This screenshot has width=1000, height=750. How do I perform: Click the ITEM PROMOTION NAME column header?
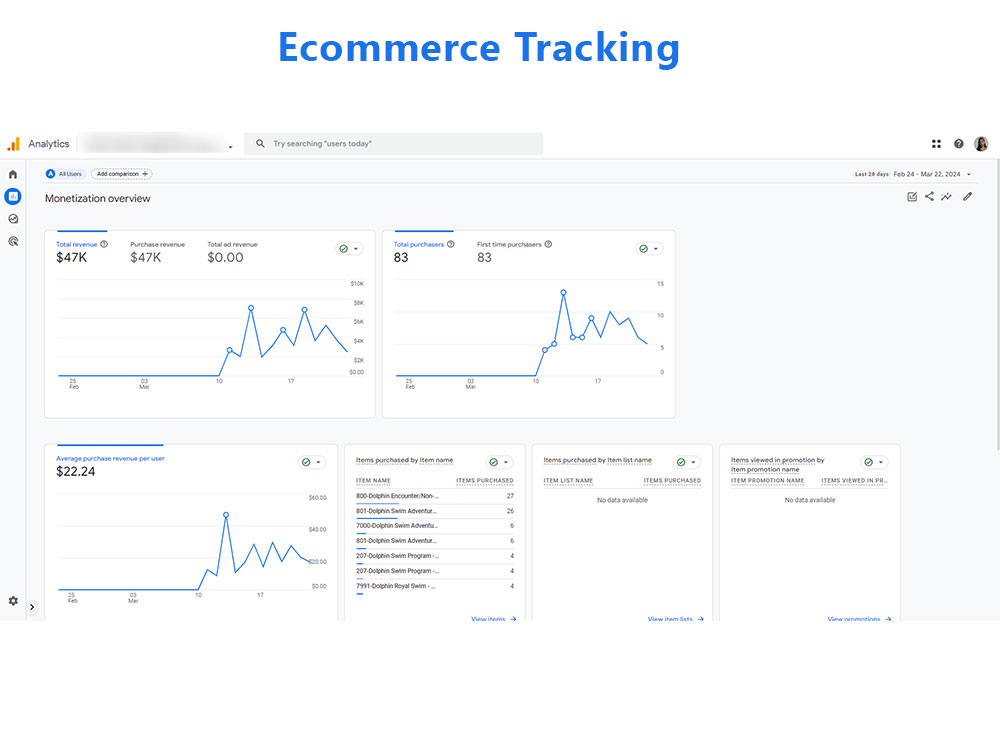pos(767,481)
